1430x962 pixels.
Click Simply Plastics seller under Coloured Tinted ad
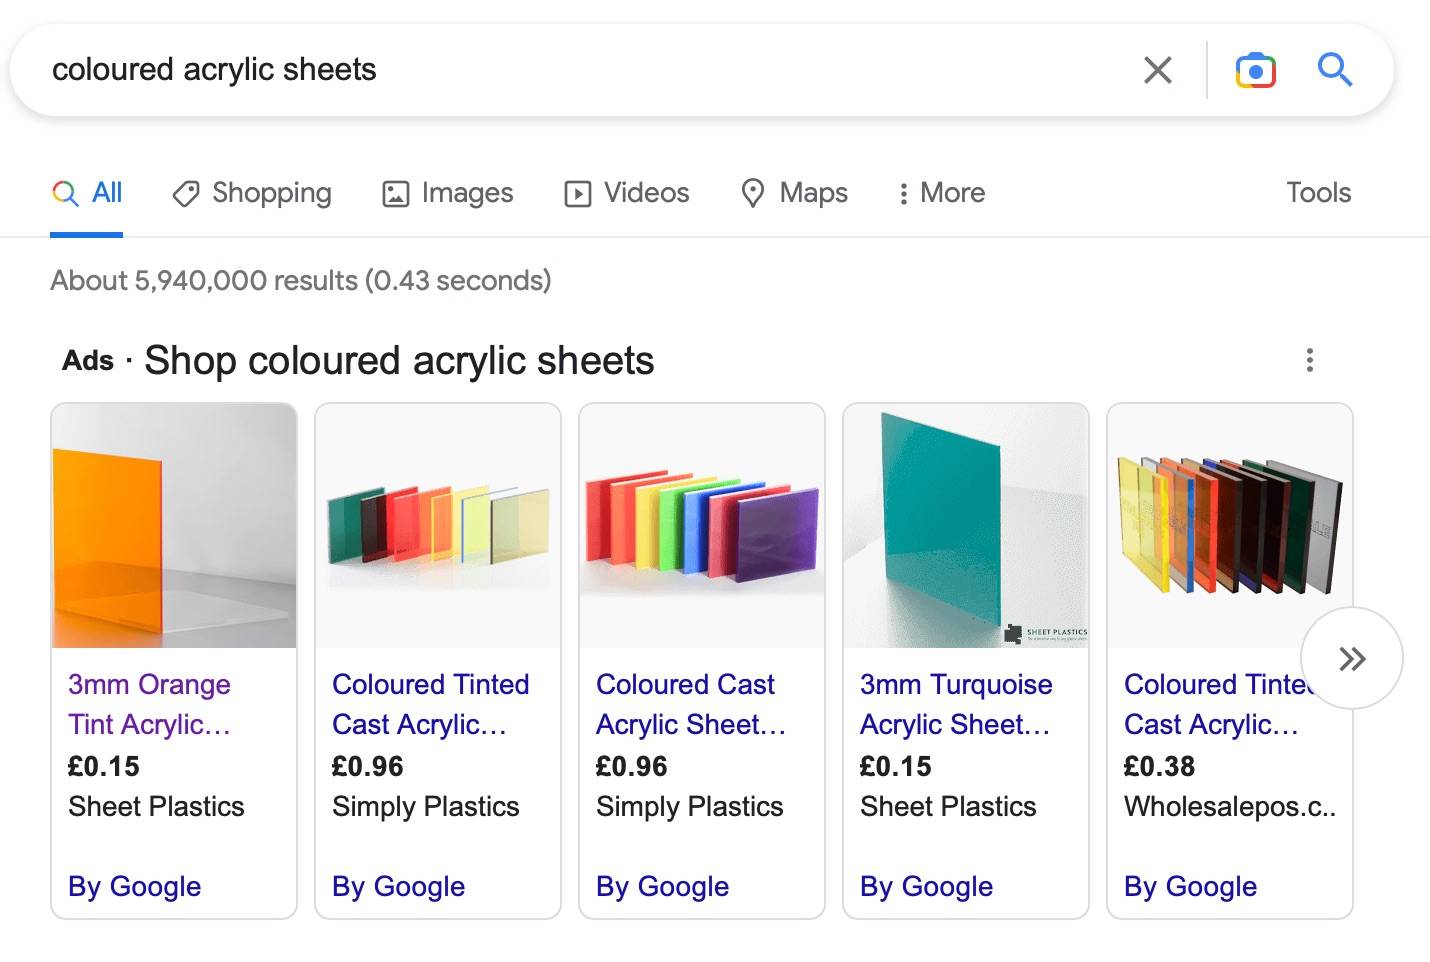click(426, 807)
